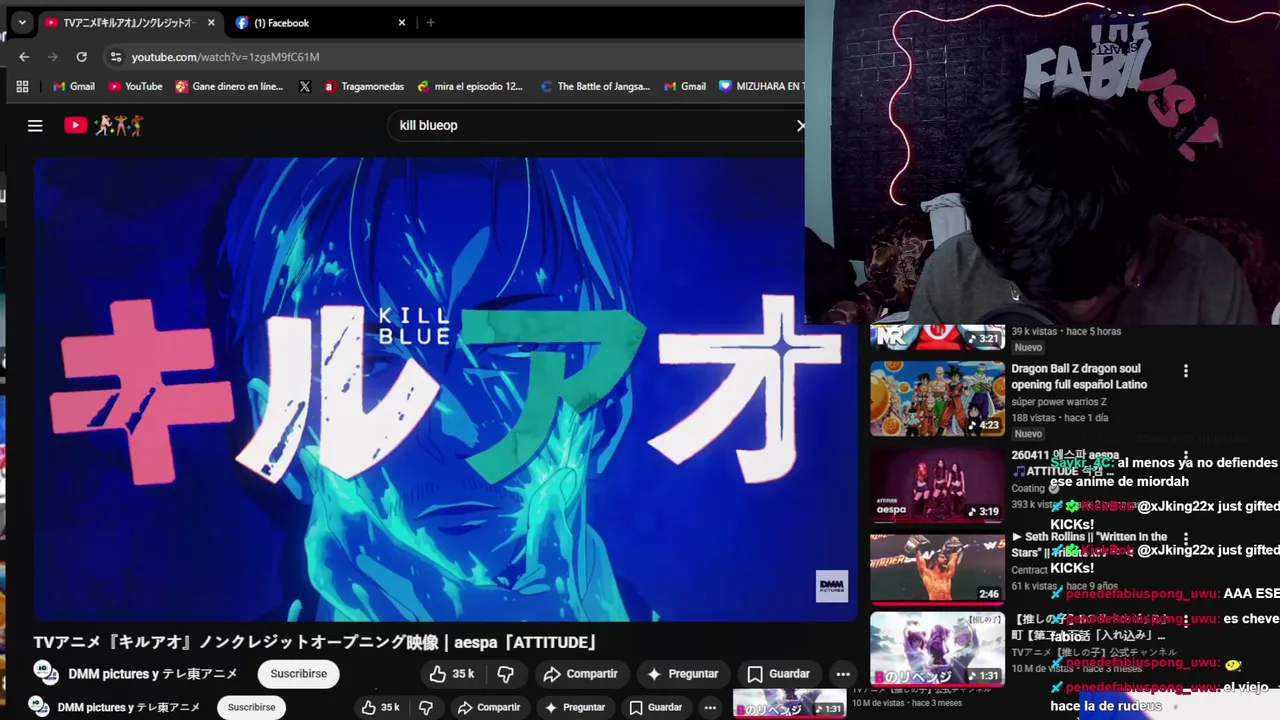Open the aespa ATTITUDE 3:19 thumbnail
The height and width of the screenshot is (720, 1280).
tap(937, 485)
